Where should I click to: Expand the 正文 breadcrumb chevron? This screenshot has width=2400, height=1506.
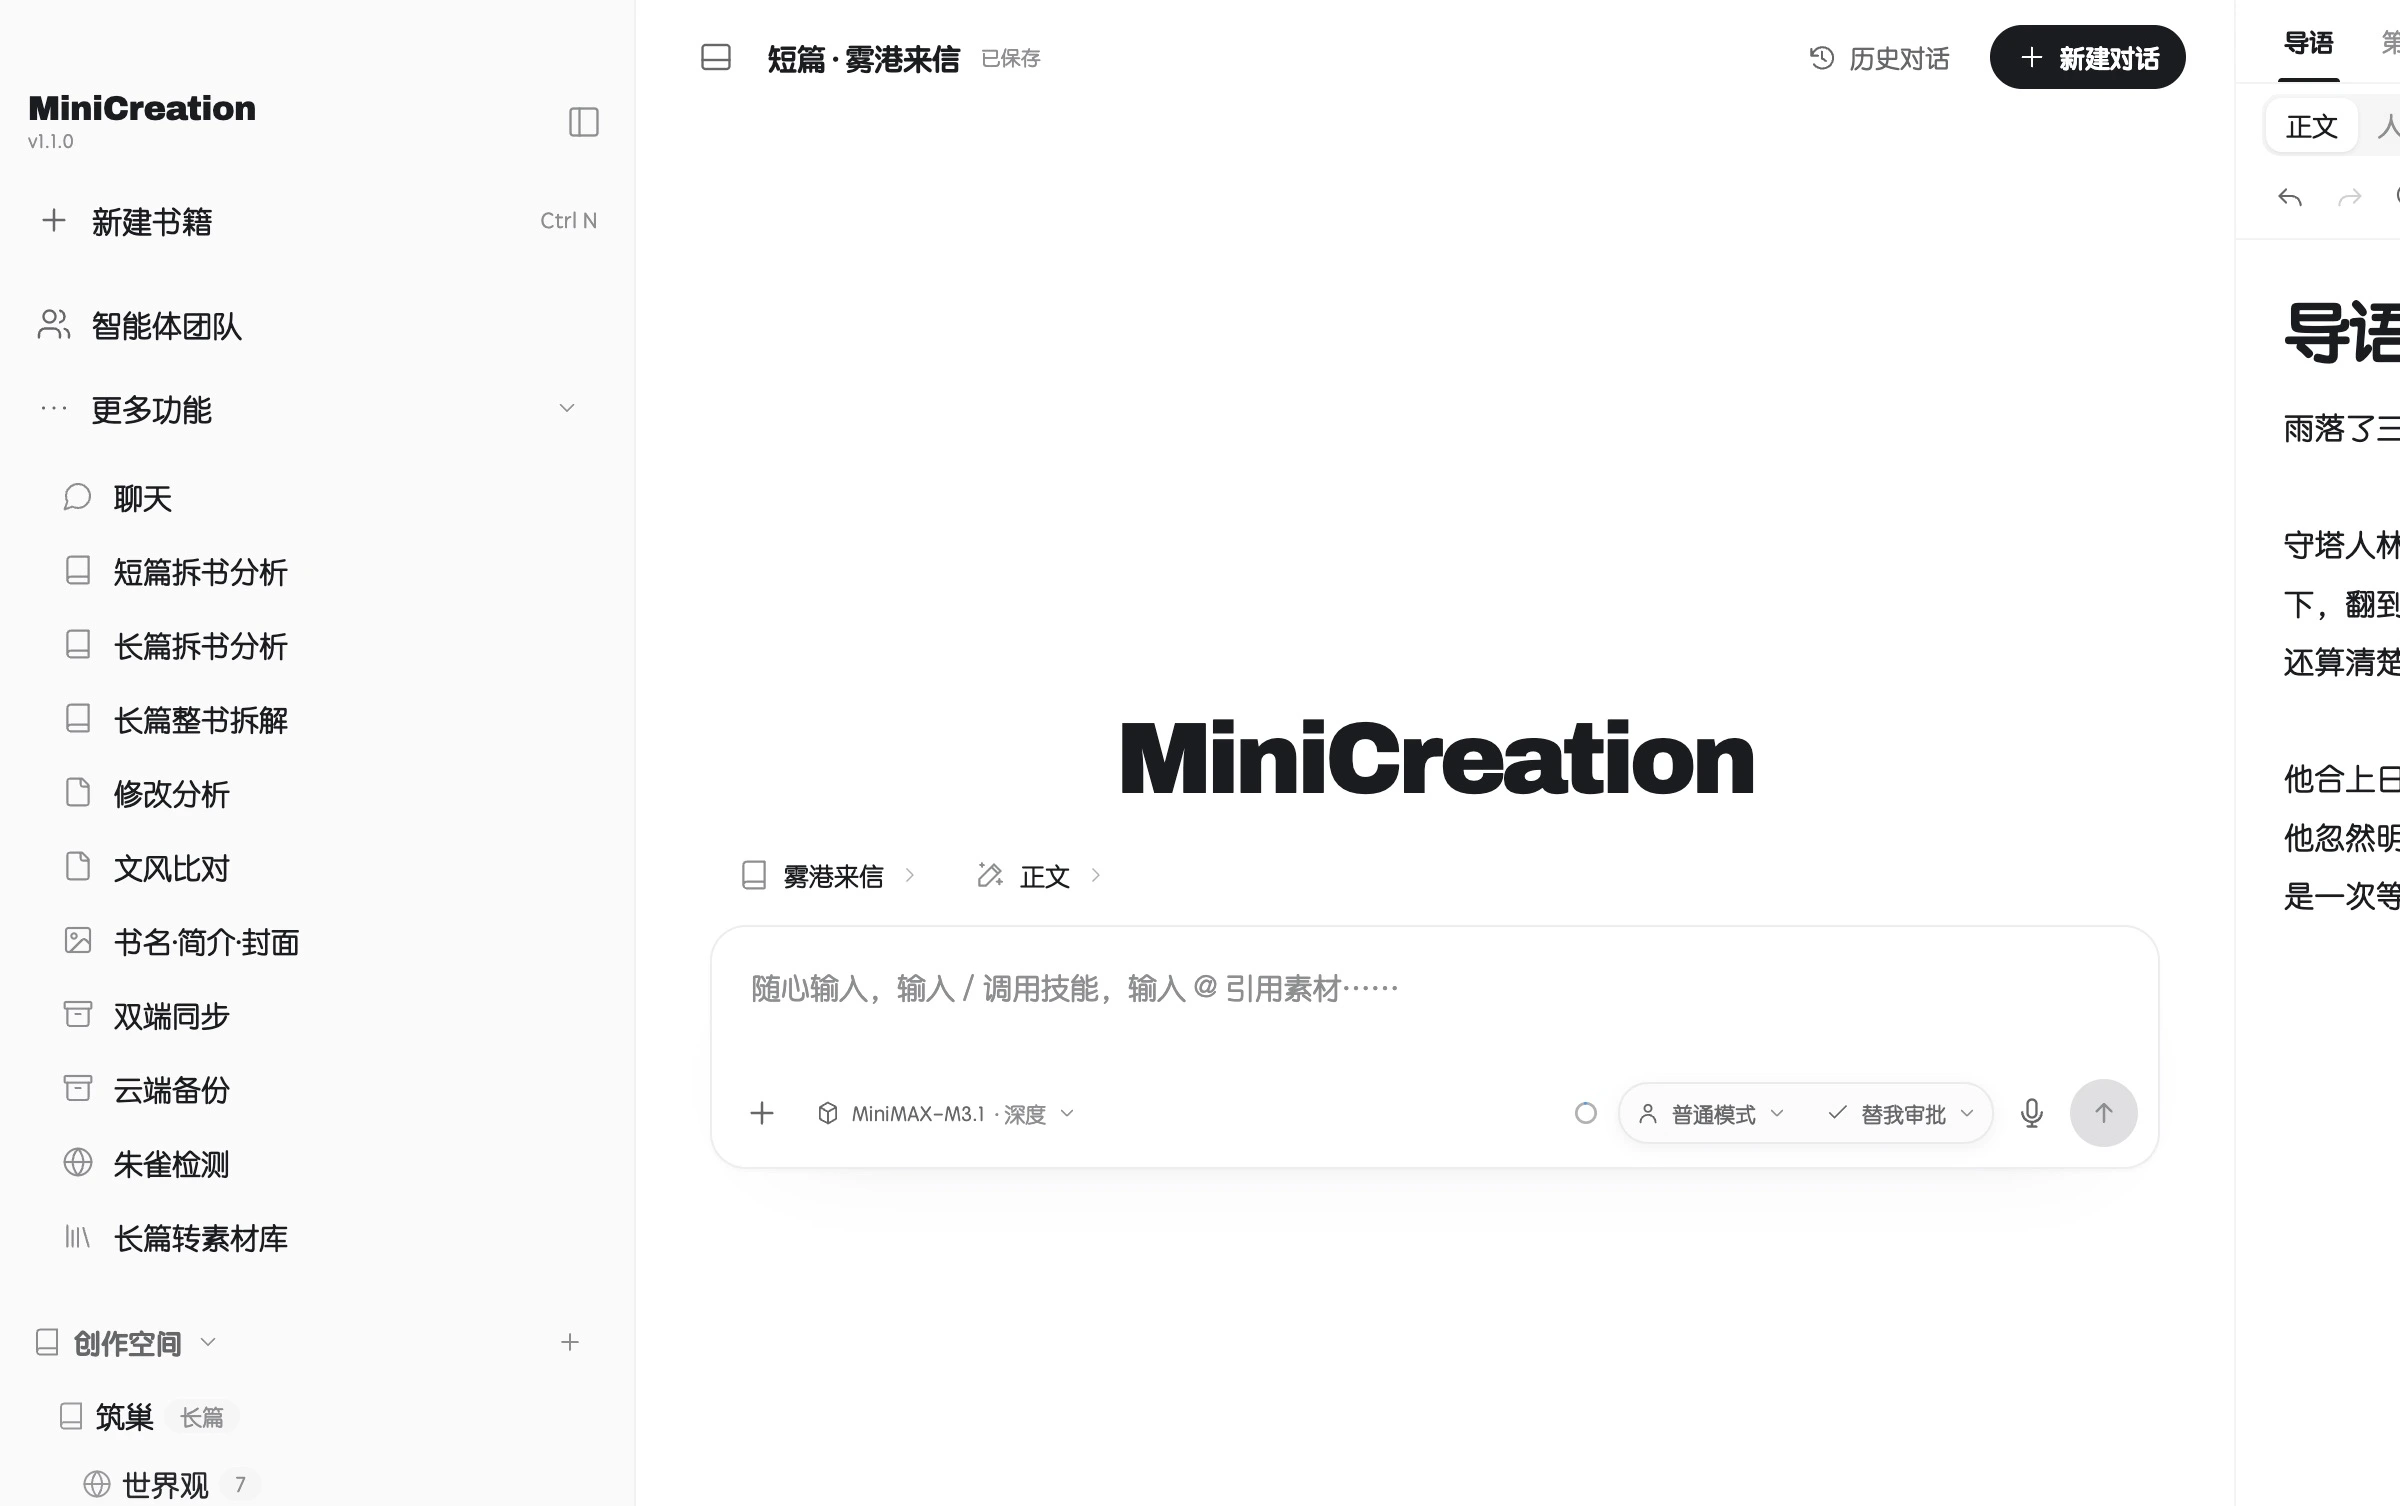(x=1096, y=875)
